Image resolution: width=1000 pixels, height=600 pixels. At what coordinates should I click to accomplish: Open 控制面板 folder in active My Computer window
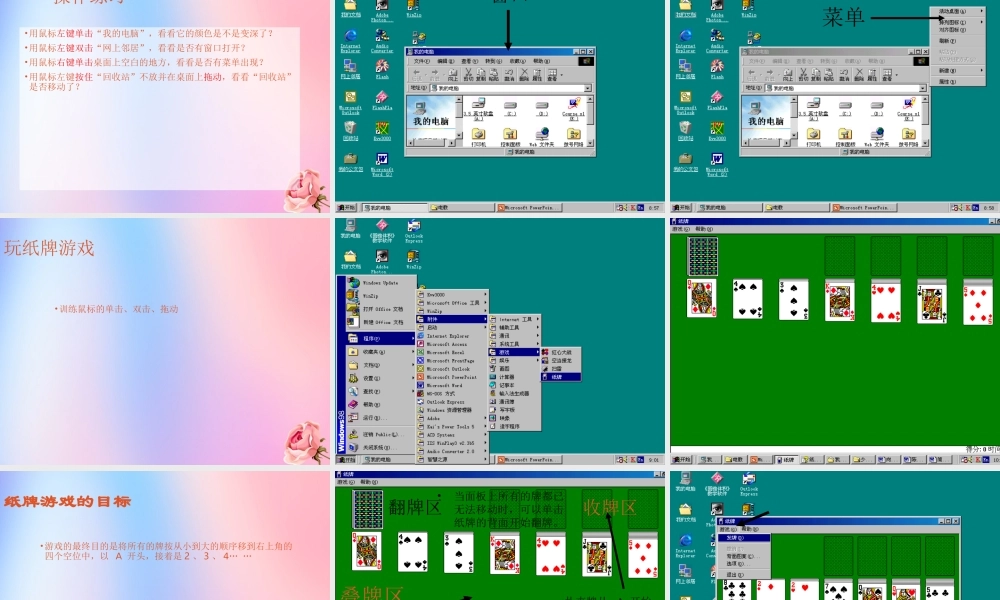[510, 136]
